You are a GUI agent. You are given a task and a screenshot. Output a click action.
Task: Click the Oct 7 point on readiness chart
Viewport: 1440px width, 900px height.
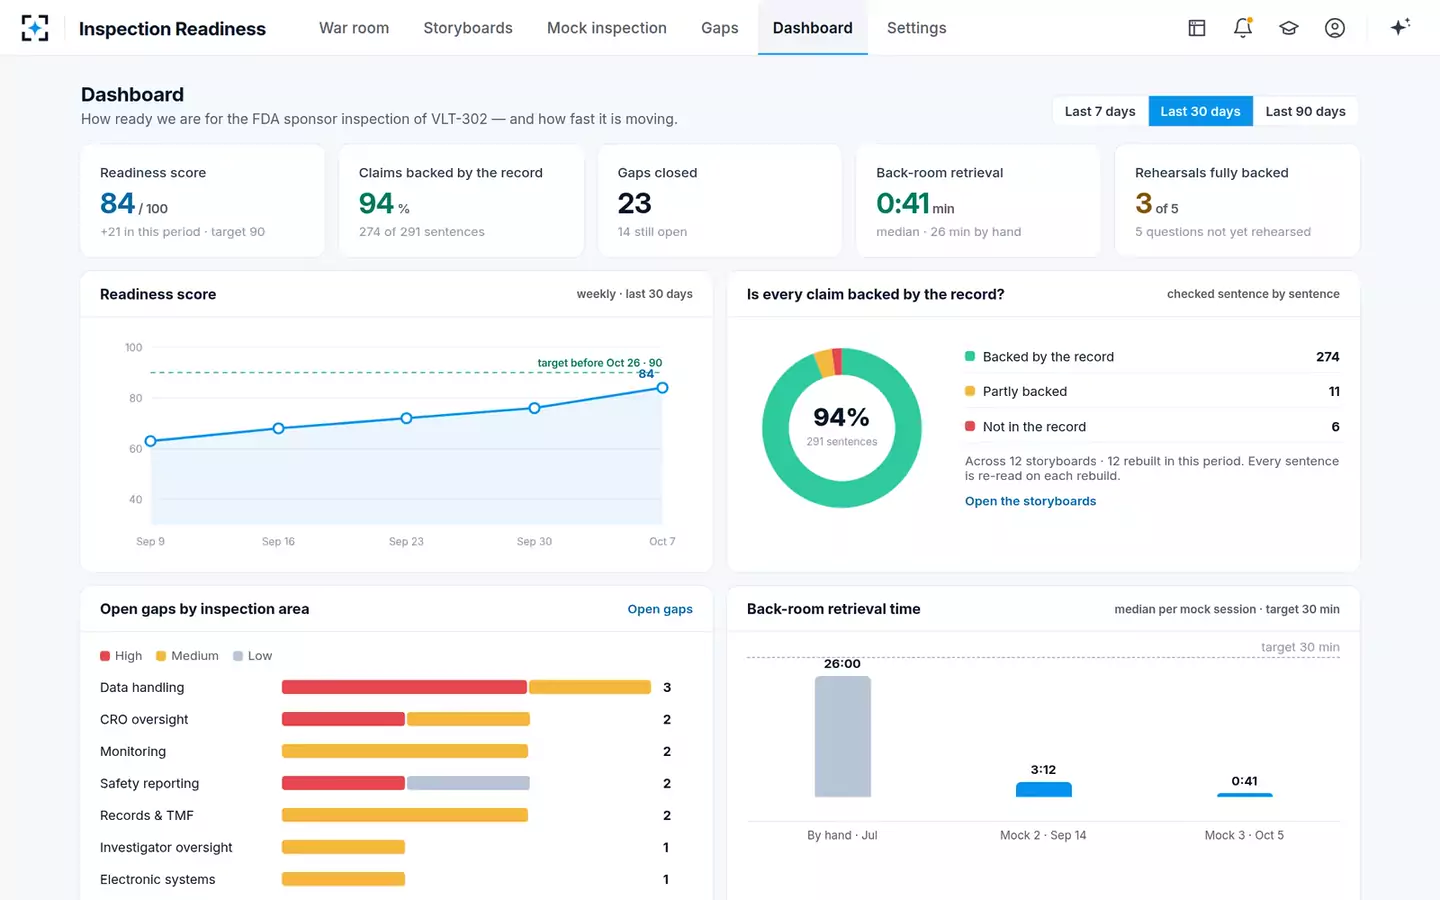click(662, 388)
